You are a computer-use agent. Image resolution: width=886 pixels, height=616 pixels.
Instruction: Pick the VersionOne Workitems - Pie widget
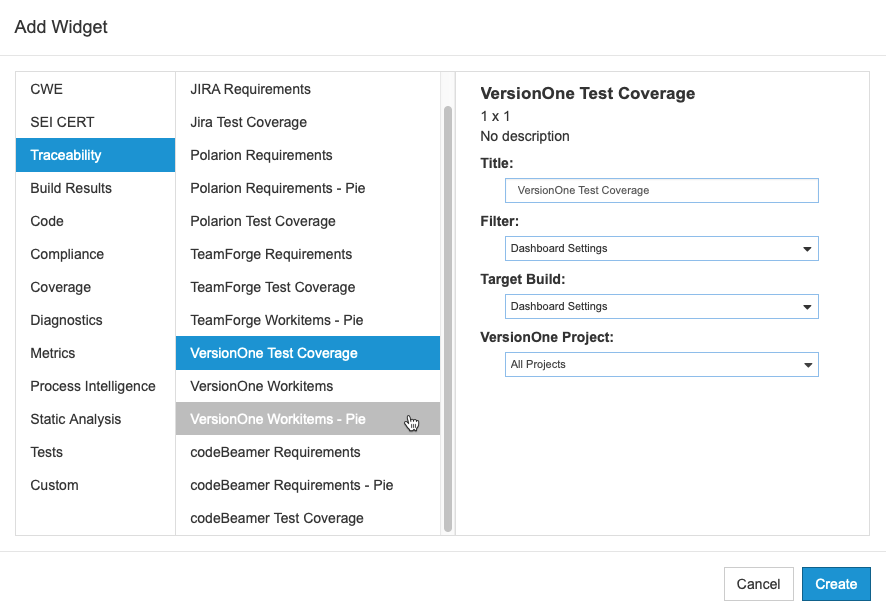click(x=308, y=419)
